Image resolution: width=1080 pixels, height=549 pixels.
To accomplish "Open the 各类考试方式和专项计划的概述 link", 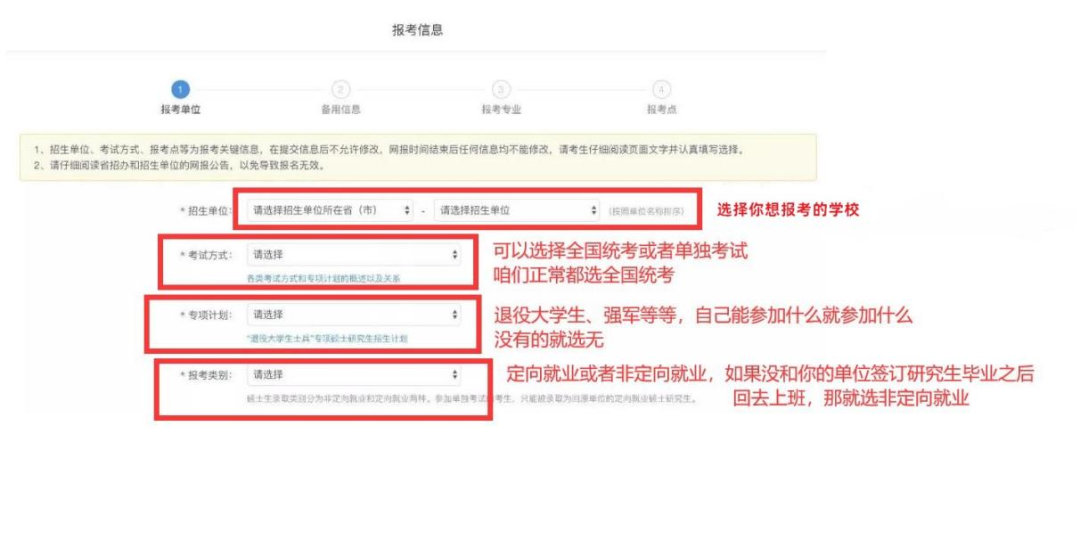I will click(x=323, y=278).
